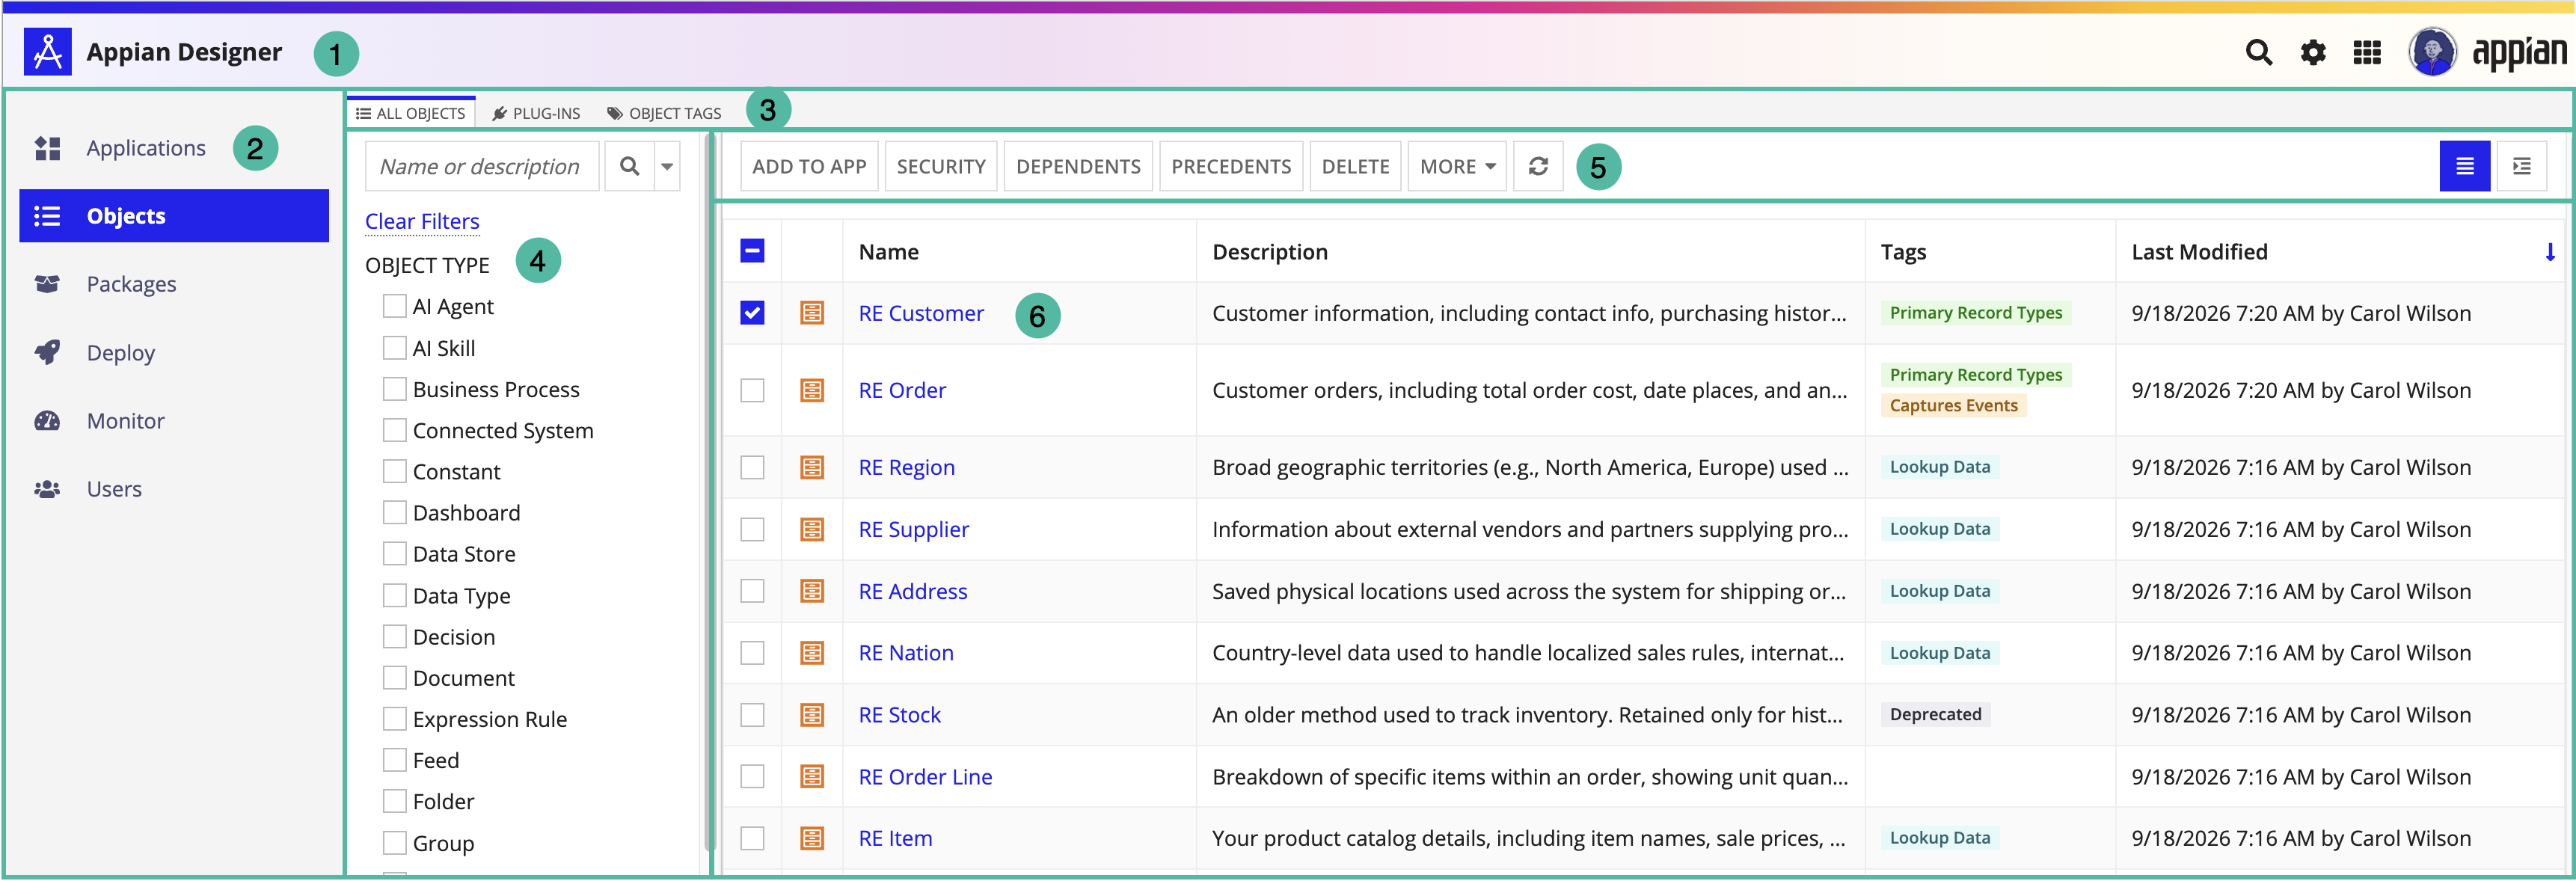
Task: Click the Security button
Action: click(x=941, y=166)
